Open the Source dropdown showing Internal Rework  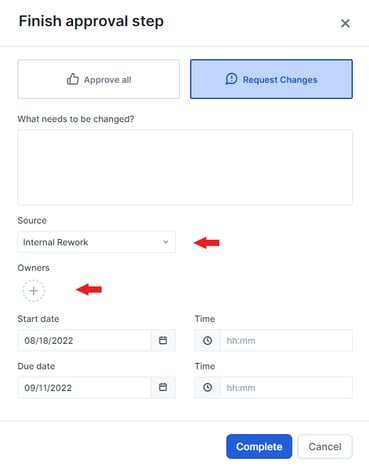pos(97,242)
